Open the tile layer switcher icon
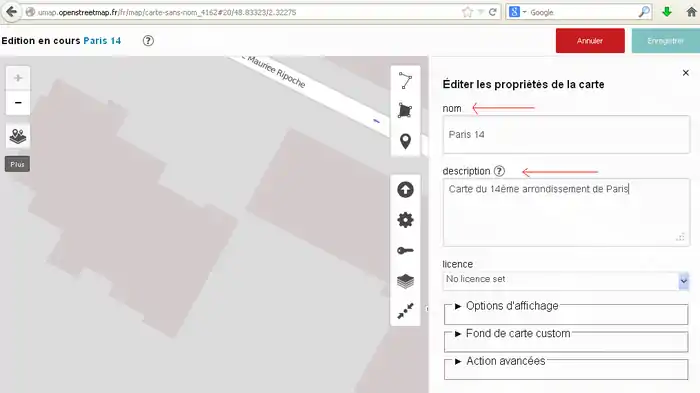700x393 pixels. tap(18, 136)
